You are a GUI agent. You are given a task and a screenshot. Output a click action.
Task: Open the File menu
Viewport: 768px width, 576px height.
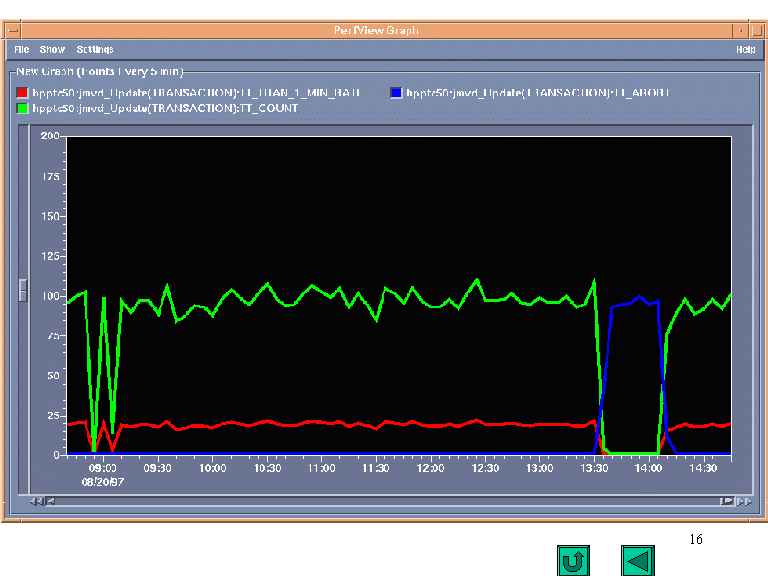[21, 49]
